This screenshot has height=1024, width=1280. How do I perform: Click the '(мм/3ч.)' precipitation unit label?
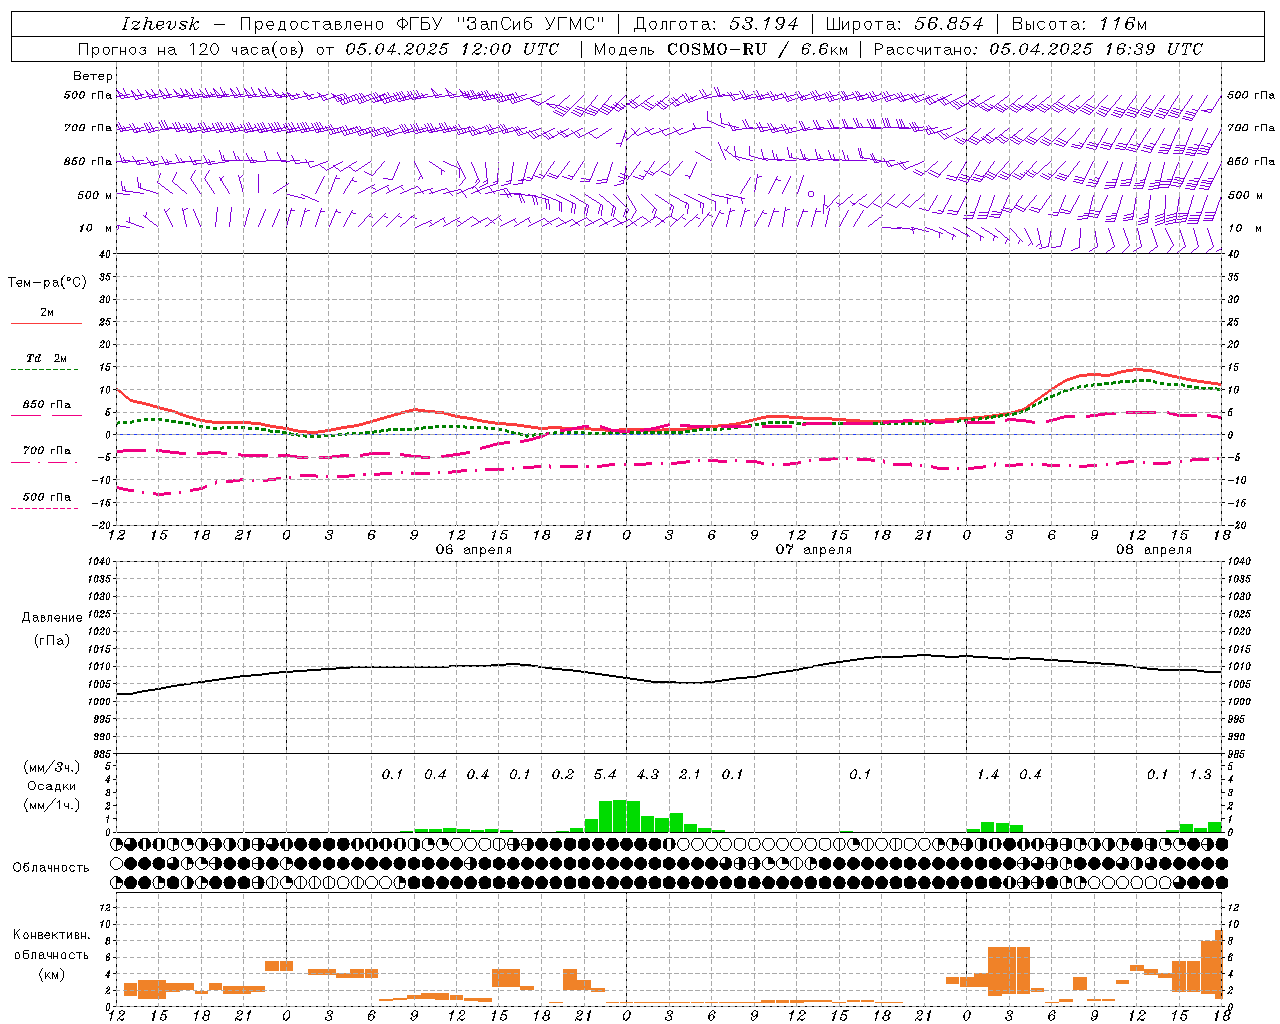[x=51, y=767]
